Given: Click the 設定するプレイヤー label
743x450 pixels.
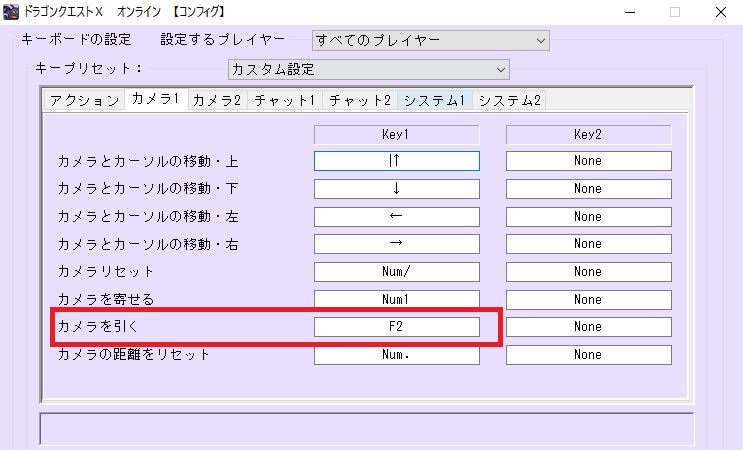Looking at the screenshot, I should coord(223,39).
